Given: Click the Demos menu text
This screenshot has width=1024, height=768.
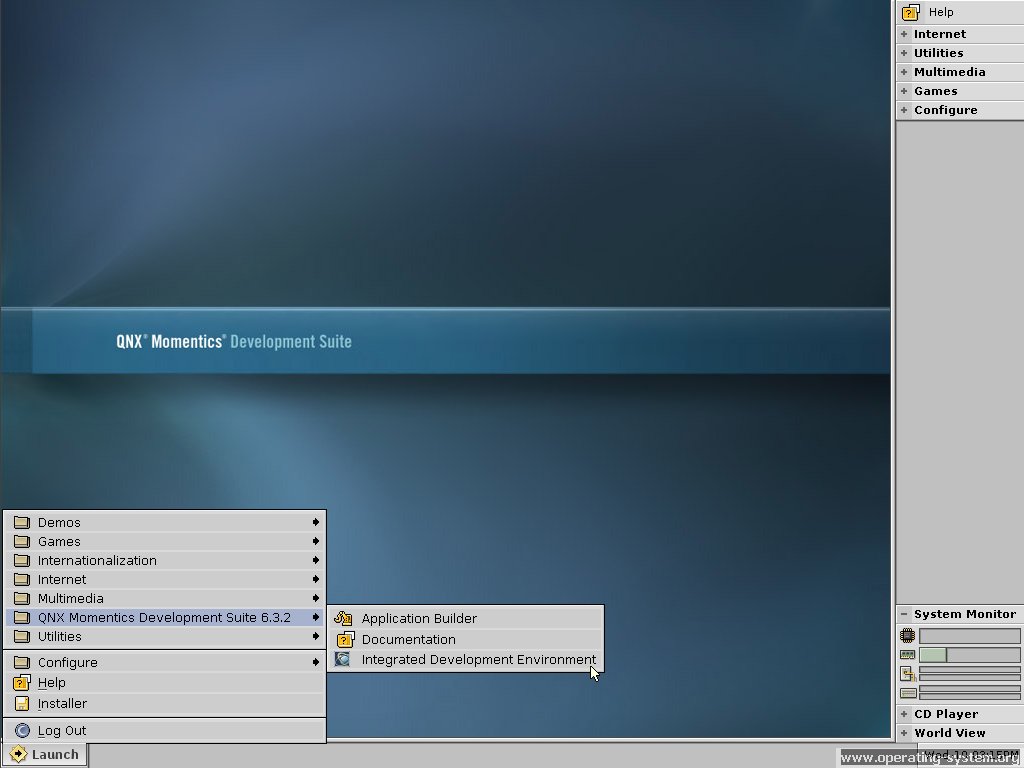Looking at the screenshot, I should point(59,522).
